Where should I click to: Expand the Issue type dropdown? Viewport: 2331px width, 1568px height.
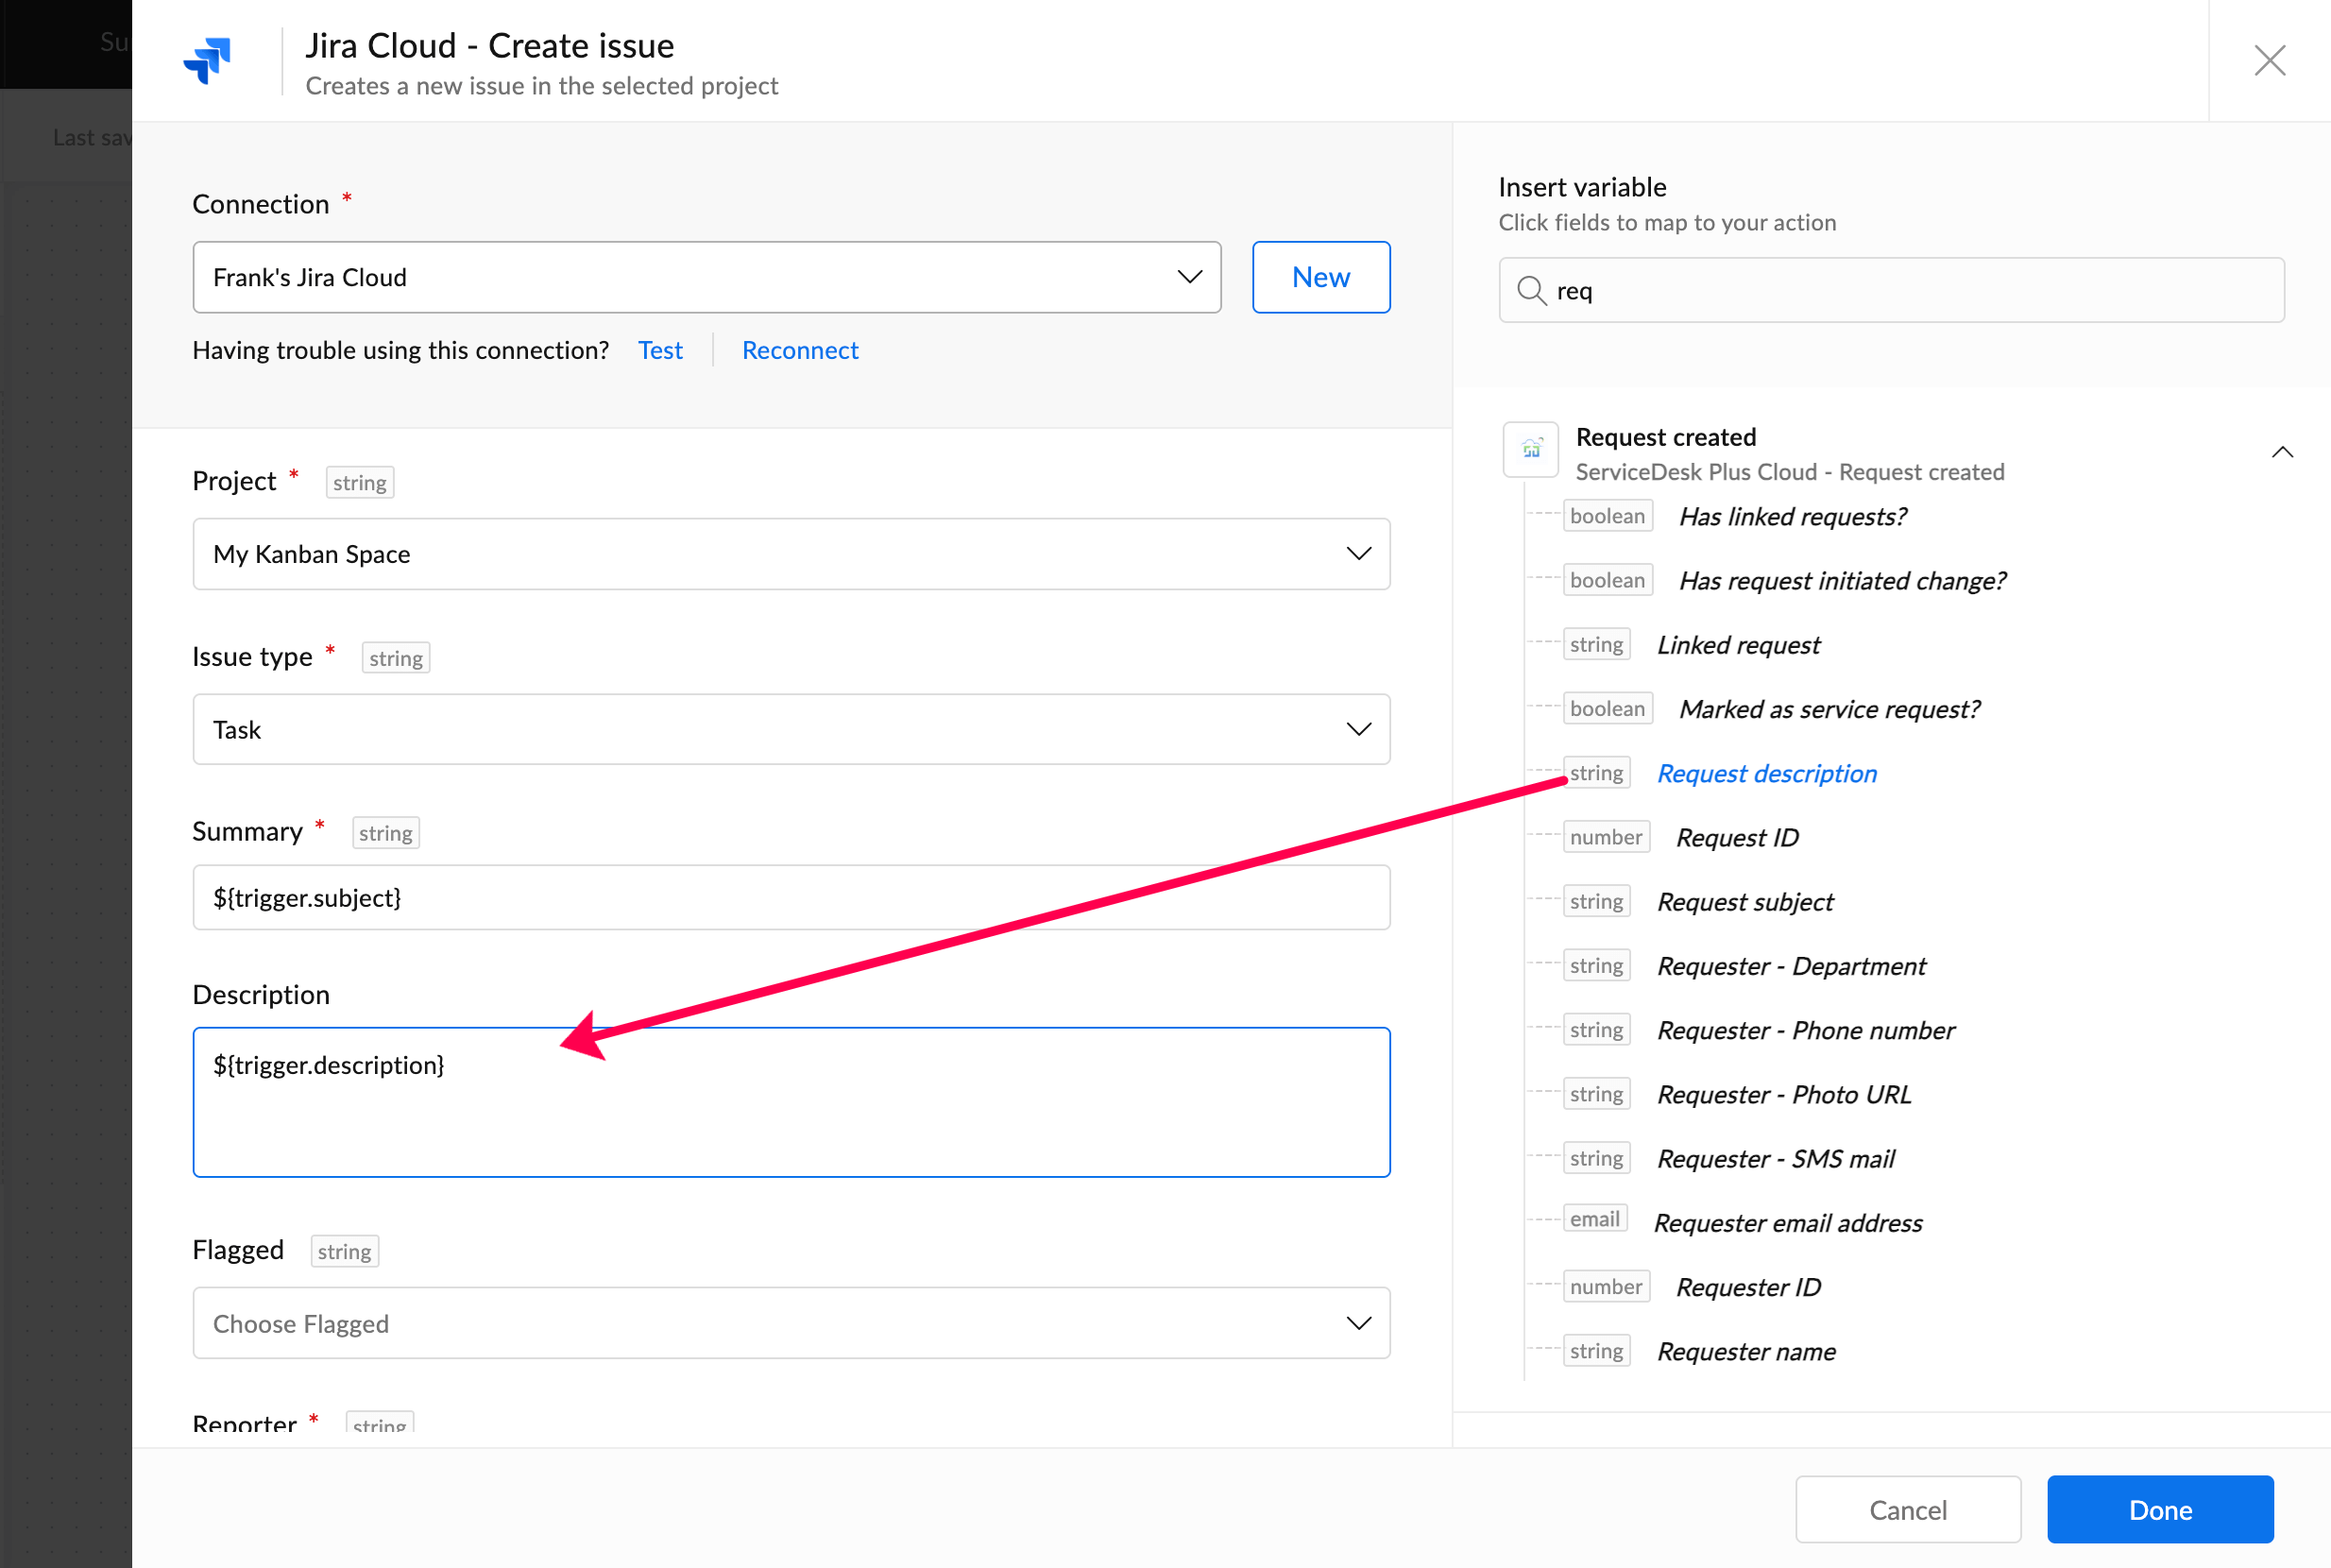[790, 730]
